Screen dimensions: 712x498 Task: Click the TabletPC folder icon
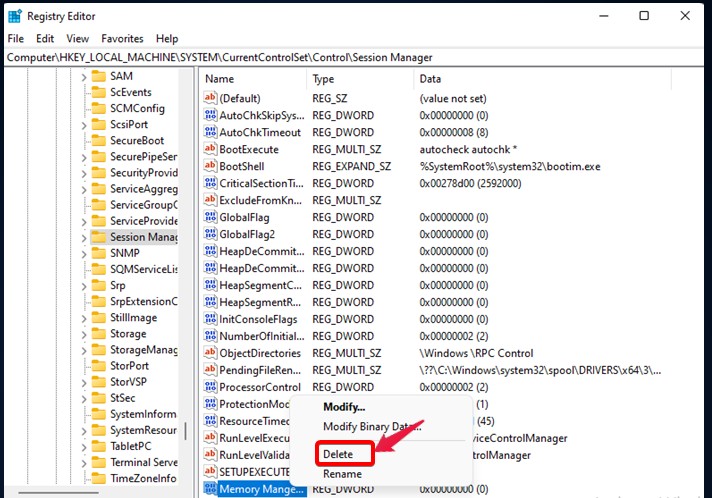coord(98,446)
